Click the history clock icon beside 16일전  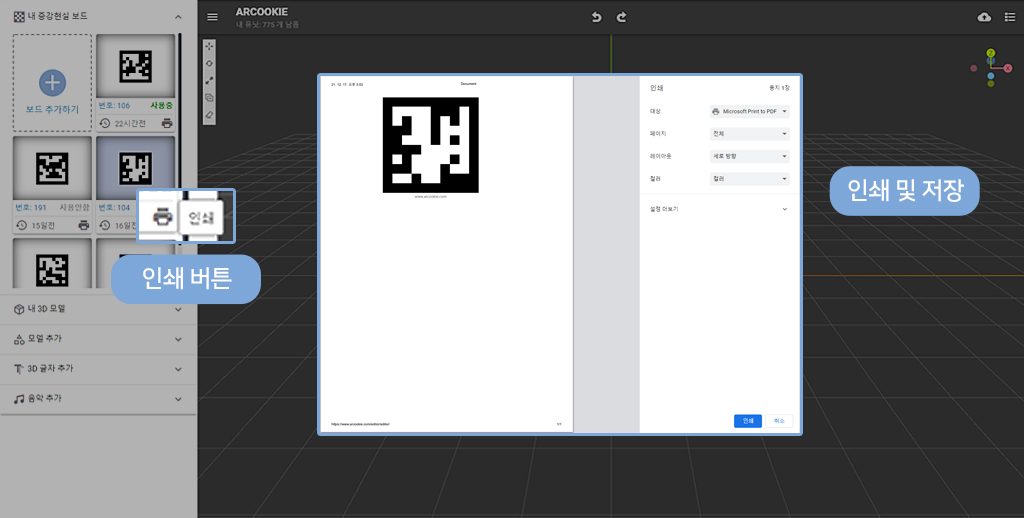pyautogui.click(x=104, y=225)
